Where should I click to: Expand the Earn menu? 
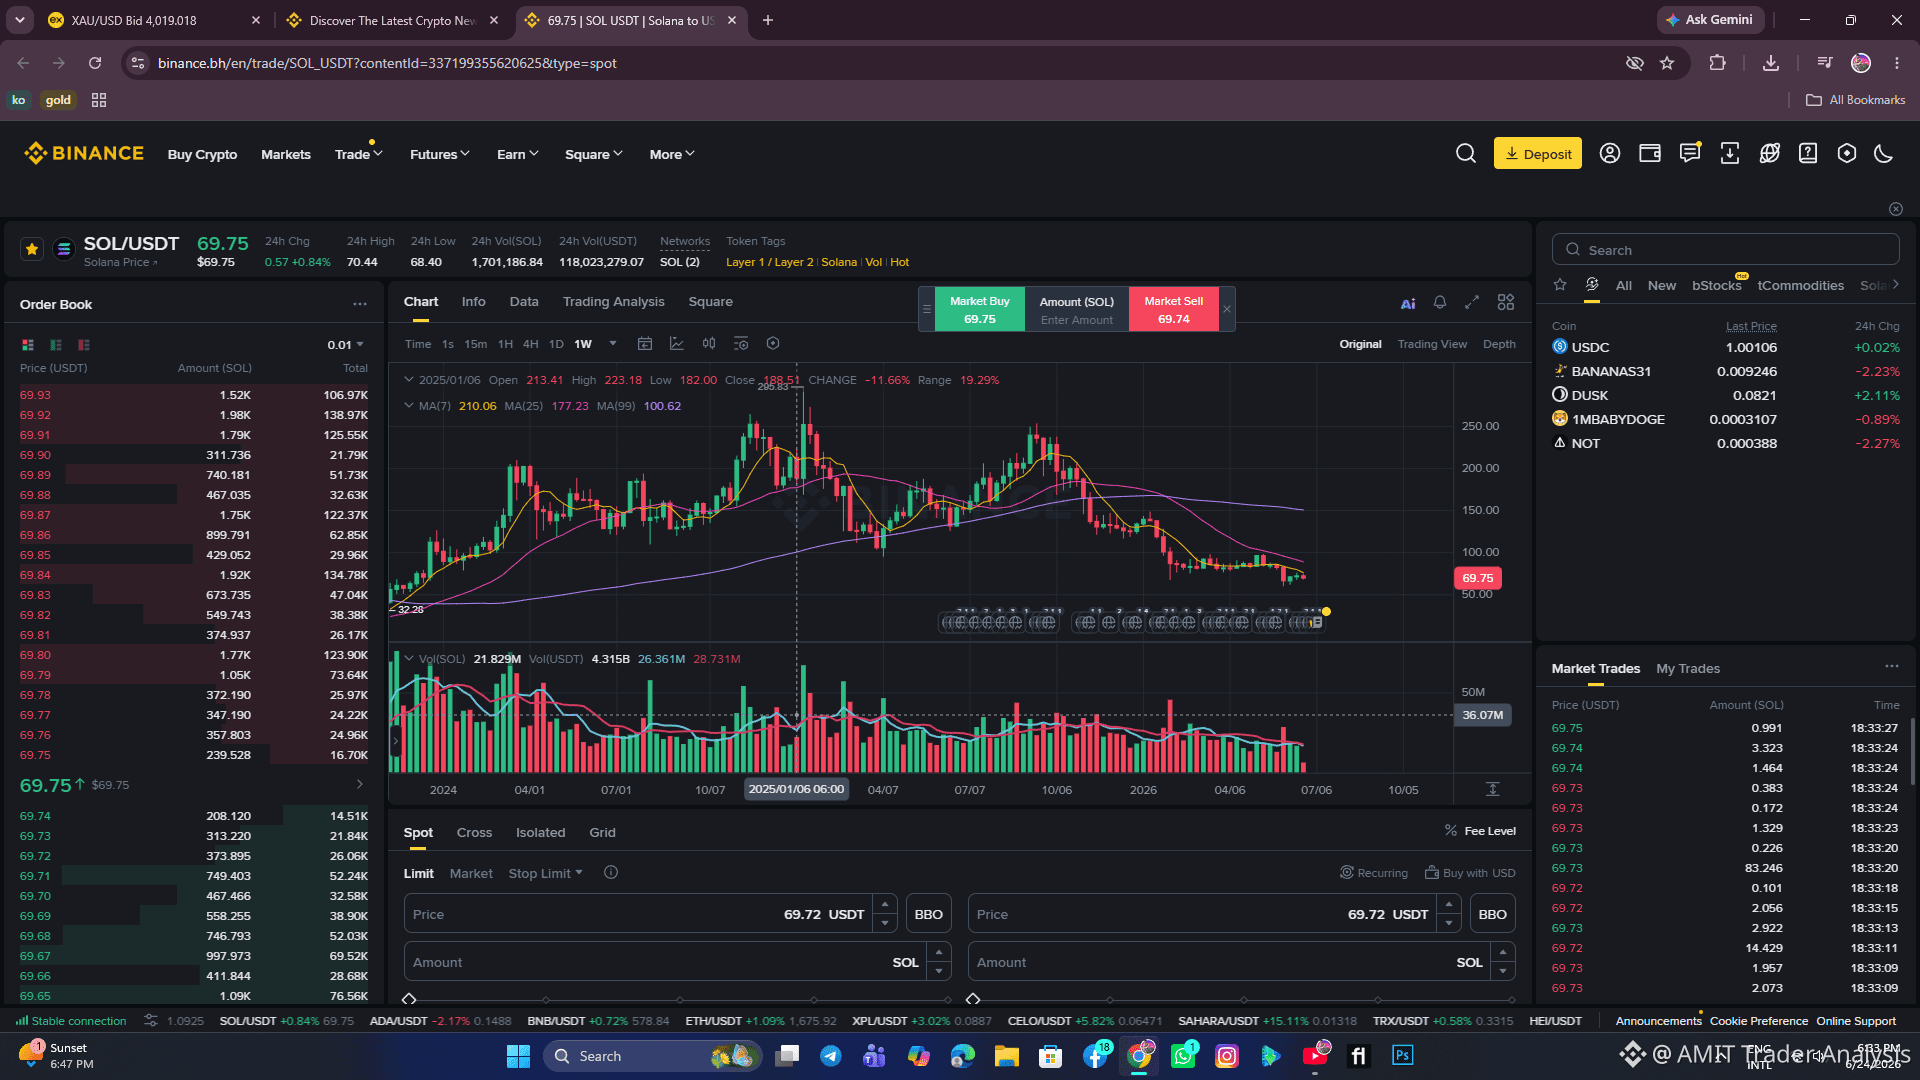coord(518,154)
